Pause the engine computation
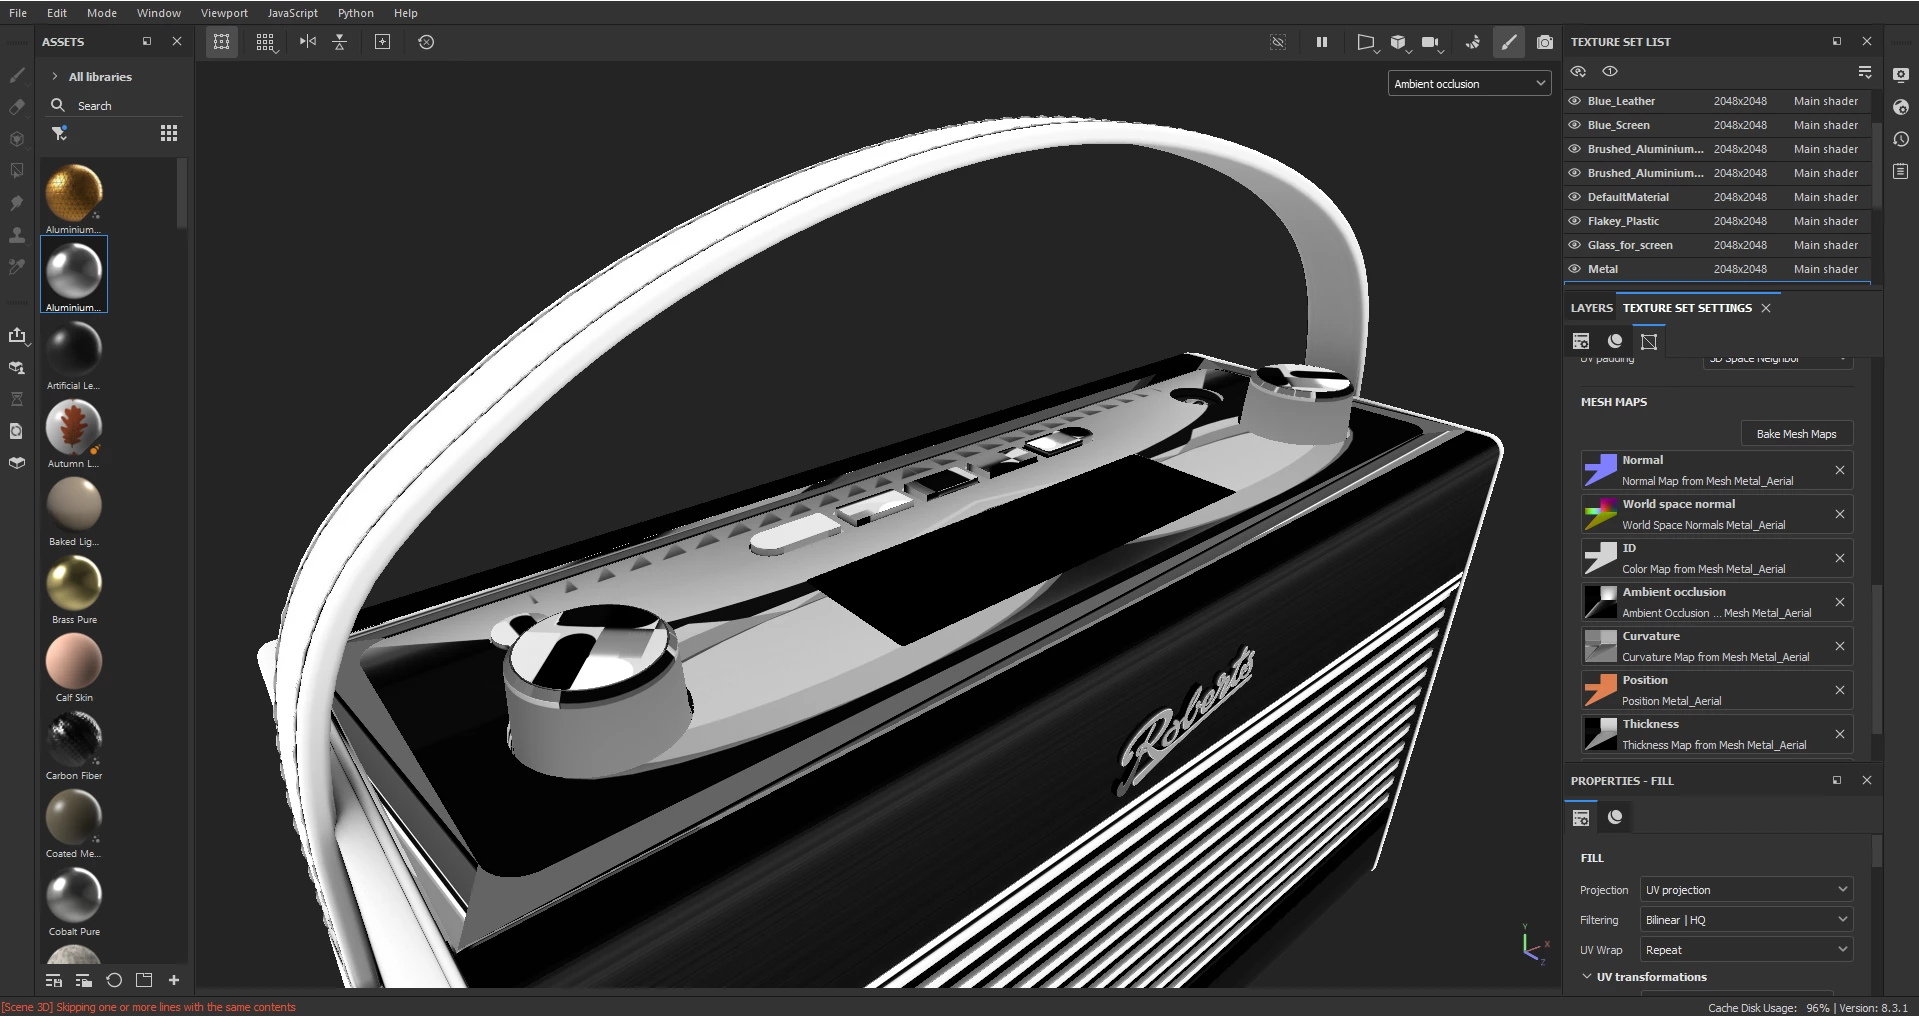1919x1016 pixels. pyautogui.click(x=1322, y=42)
